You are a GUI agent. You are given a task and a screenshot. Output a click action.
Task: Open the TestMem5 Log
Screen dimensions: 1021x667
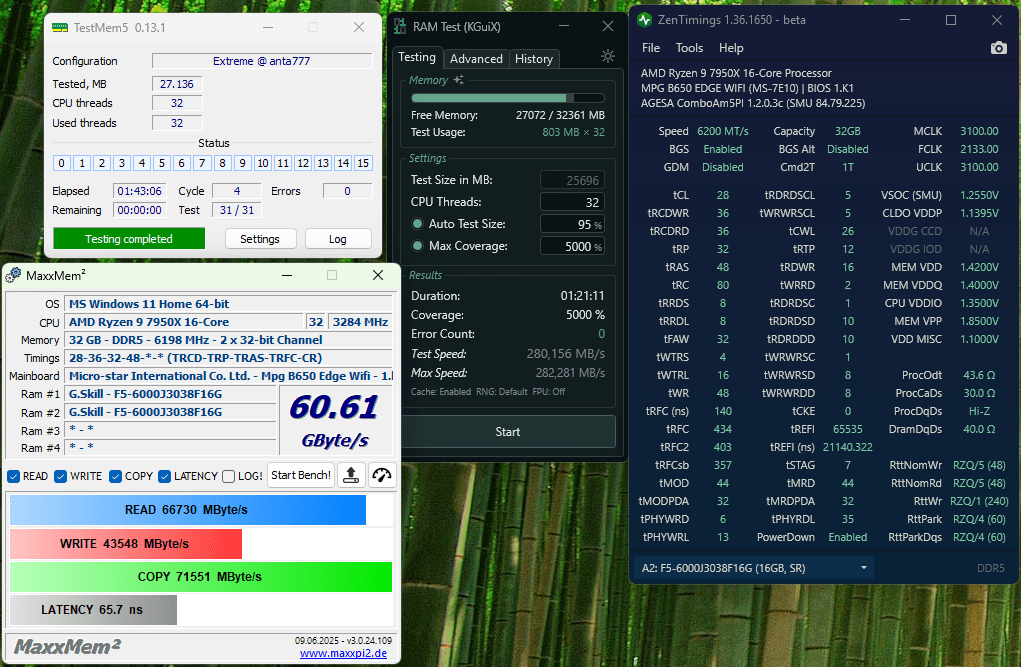[338, 239]
